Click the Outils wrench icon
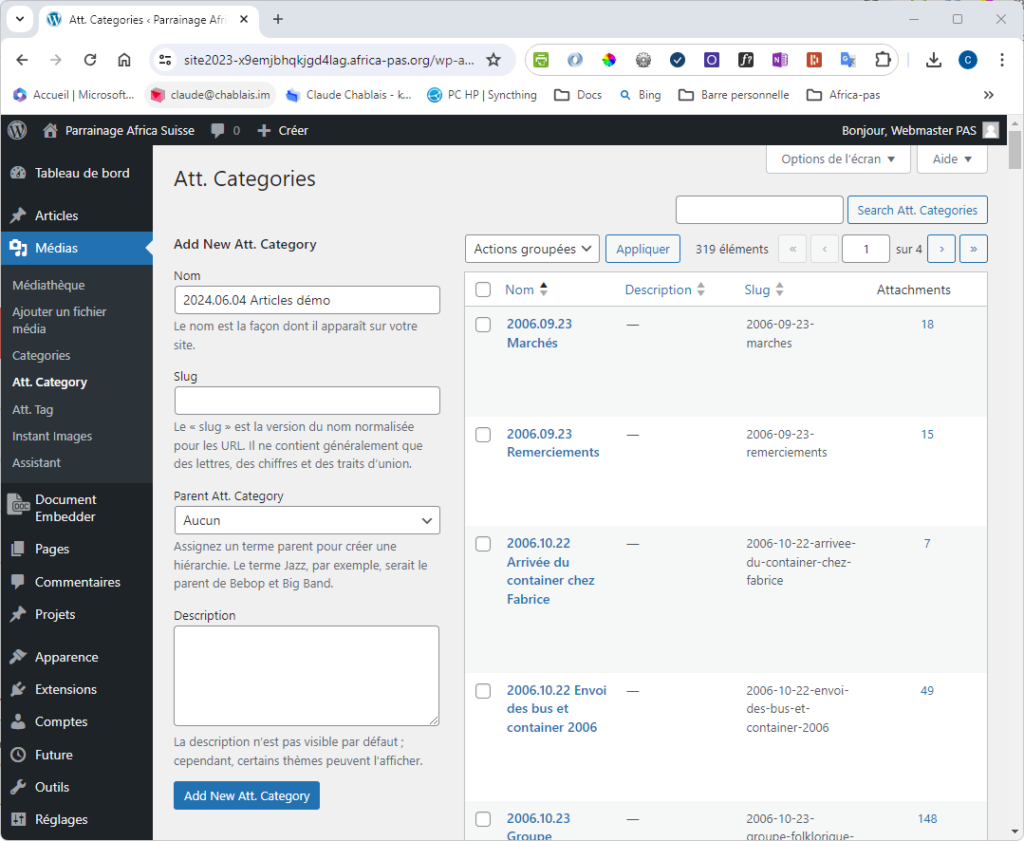Screen dimensions: 1024x841 (18, 787)
